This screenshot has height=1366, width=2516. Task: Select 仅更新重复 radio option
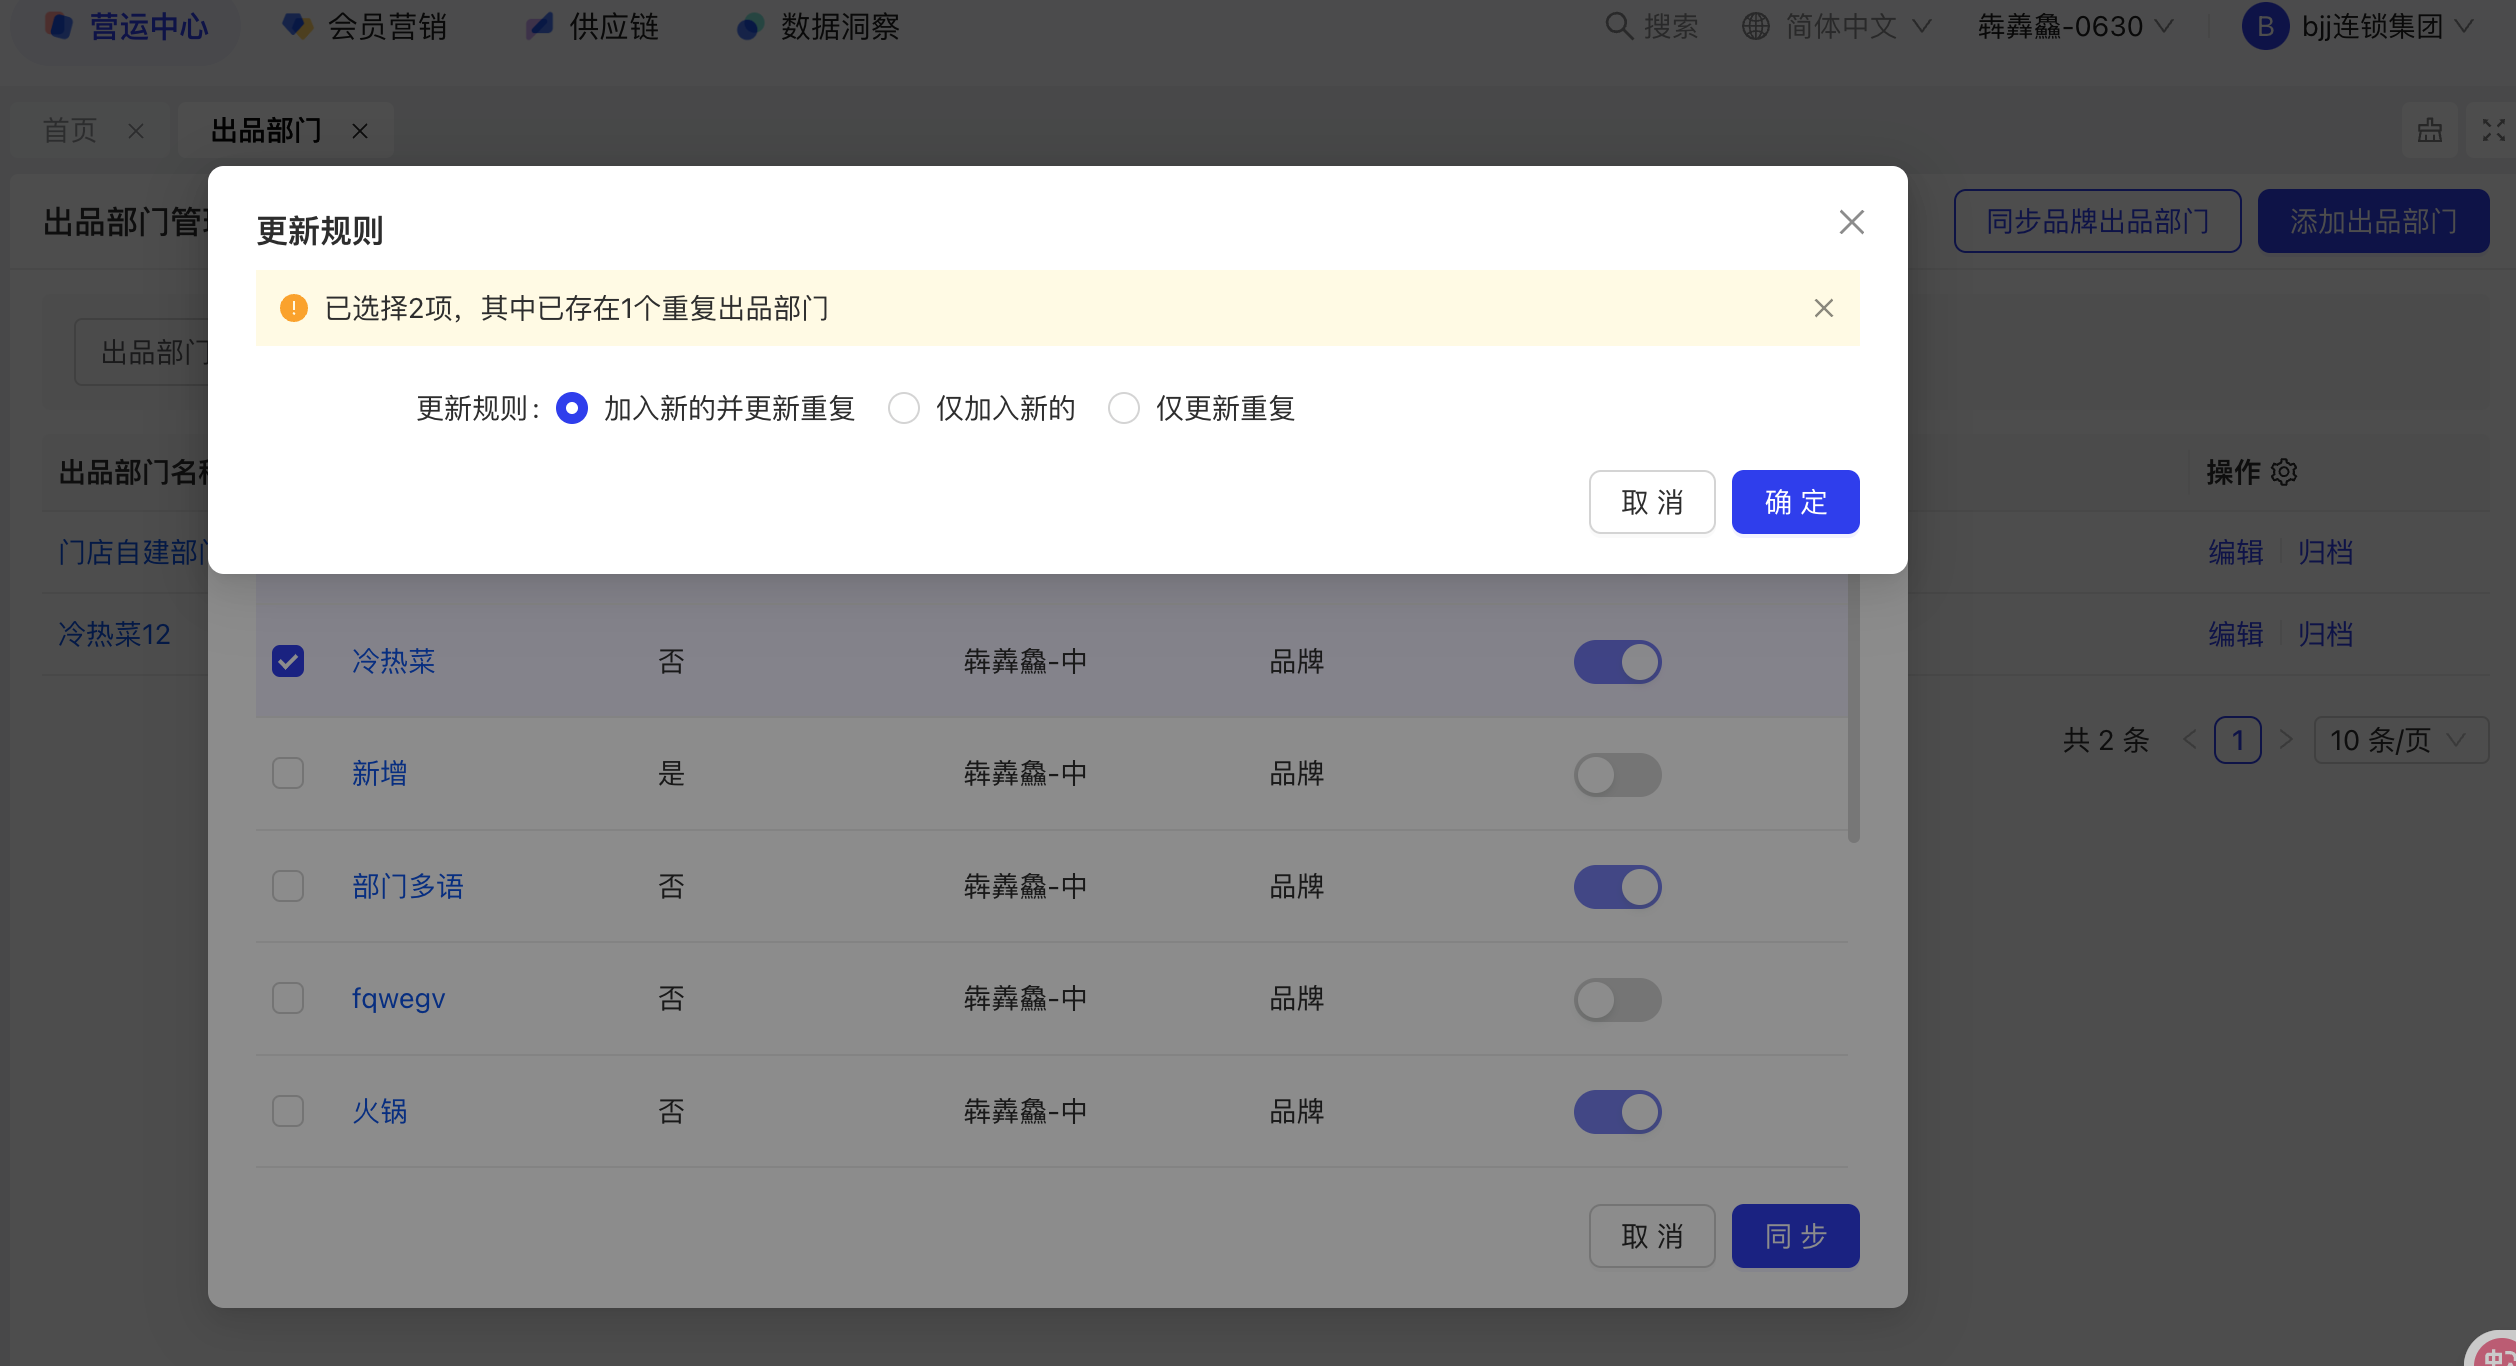tap(1124, 408)
